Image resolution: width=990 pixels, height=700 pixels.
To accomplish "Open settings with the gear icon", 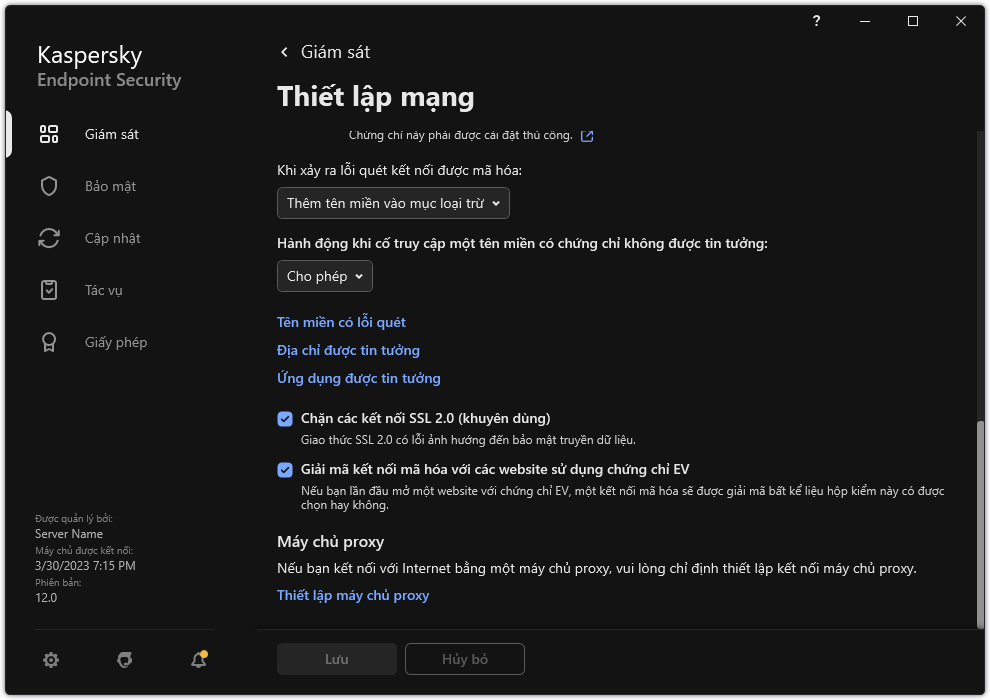I will pos(51,660).
